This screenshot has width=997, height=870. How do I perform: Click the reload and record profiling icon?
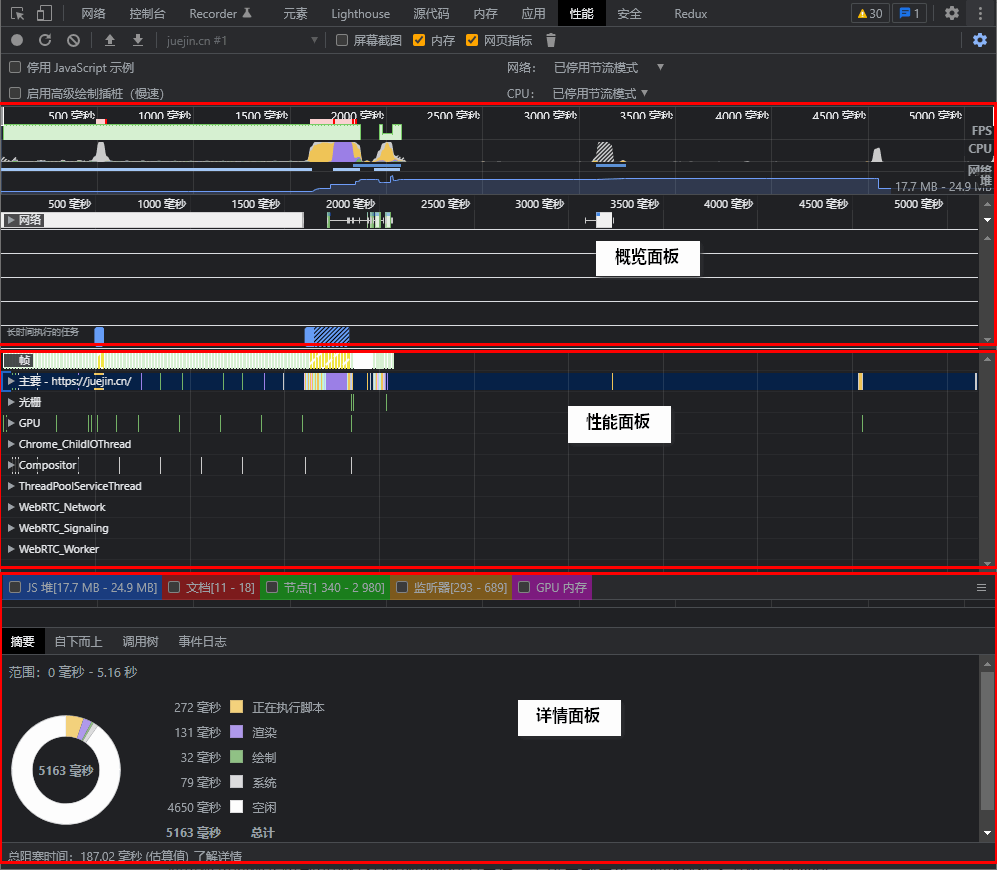[x=45, y=40]
